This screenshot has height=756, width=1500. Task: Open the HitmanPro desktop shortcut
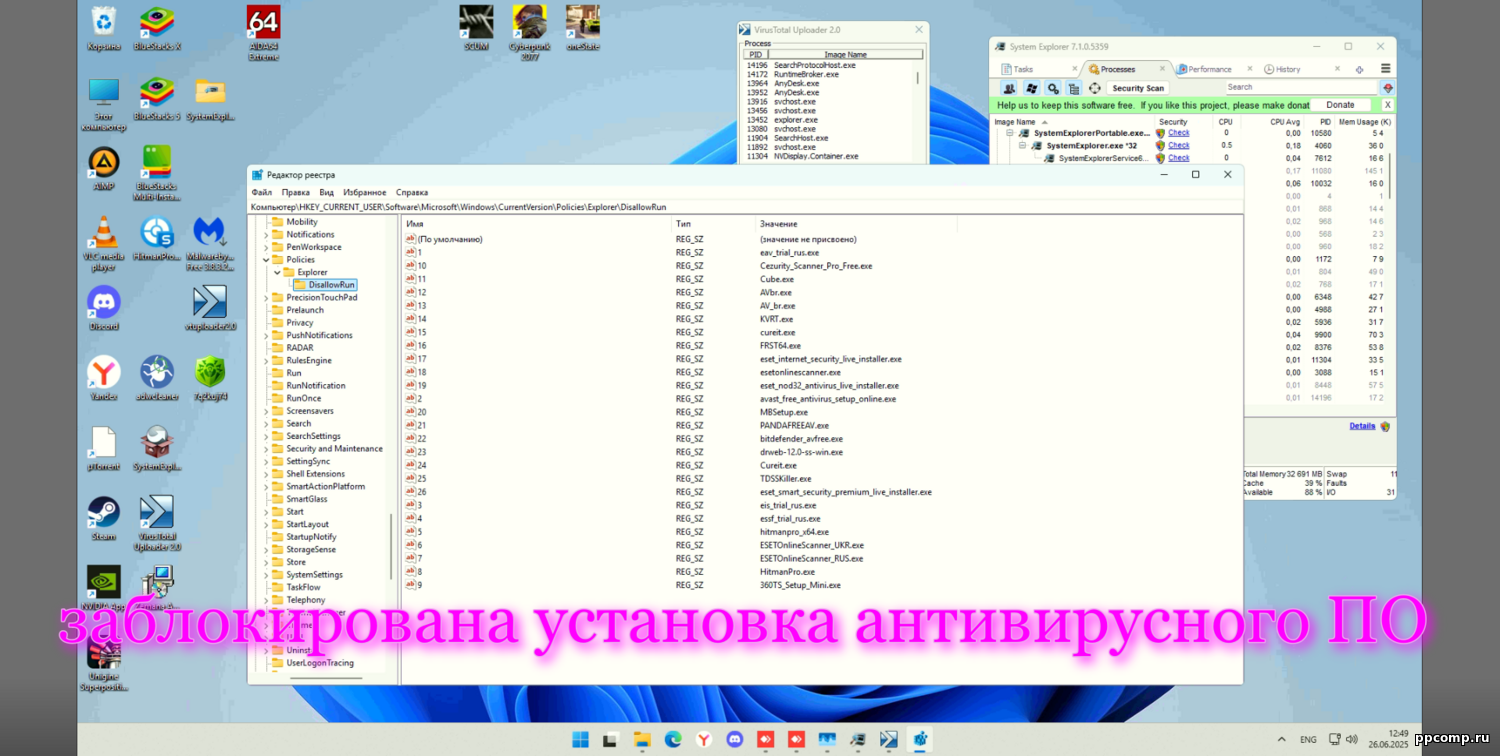[x=157, y=238]
